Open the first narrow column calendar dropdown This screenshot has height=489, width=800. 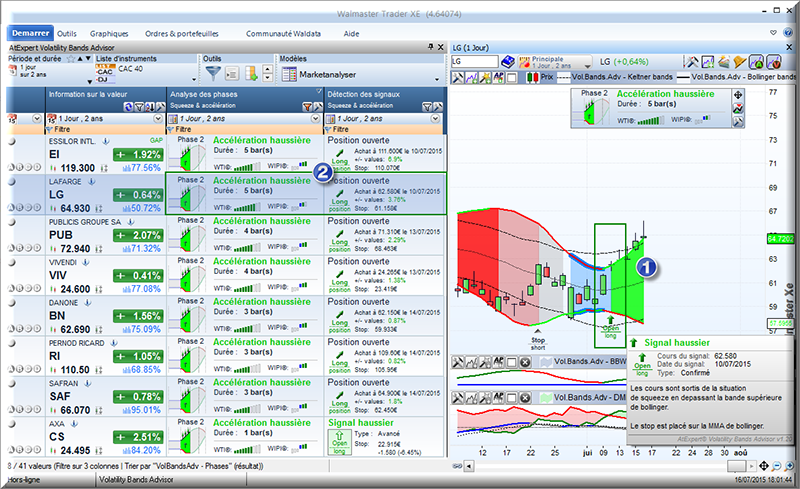pyautogui.click(x=37, y=118)
